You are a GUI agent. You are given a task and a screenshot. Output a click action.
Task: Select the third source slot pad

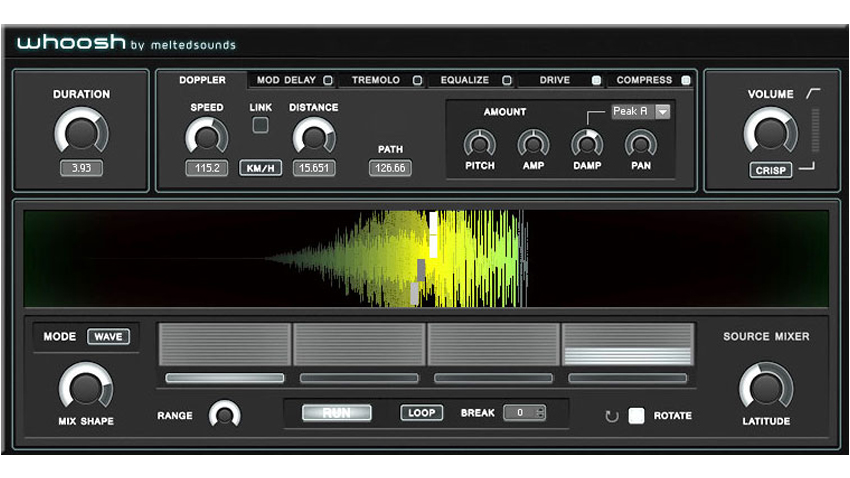click(x=494, y=344)
